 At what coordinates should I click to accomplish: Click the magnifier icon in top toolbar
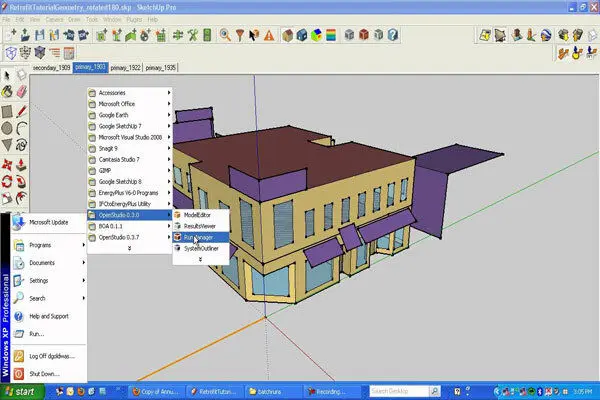pyautogui.click(x=225, y=34)
